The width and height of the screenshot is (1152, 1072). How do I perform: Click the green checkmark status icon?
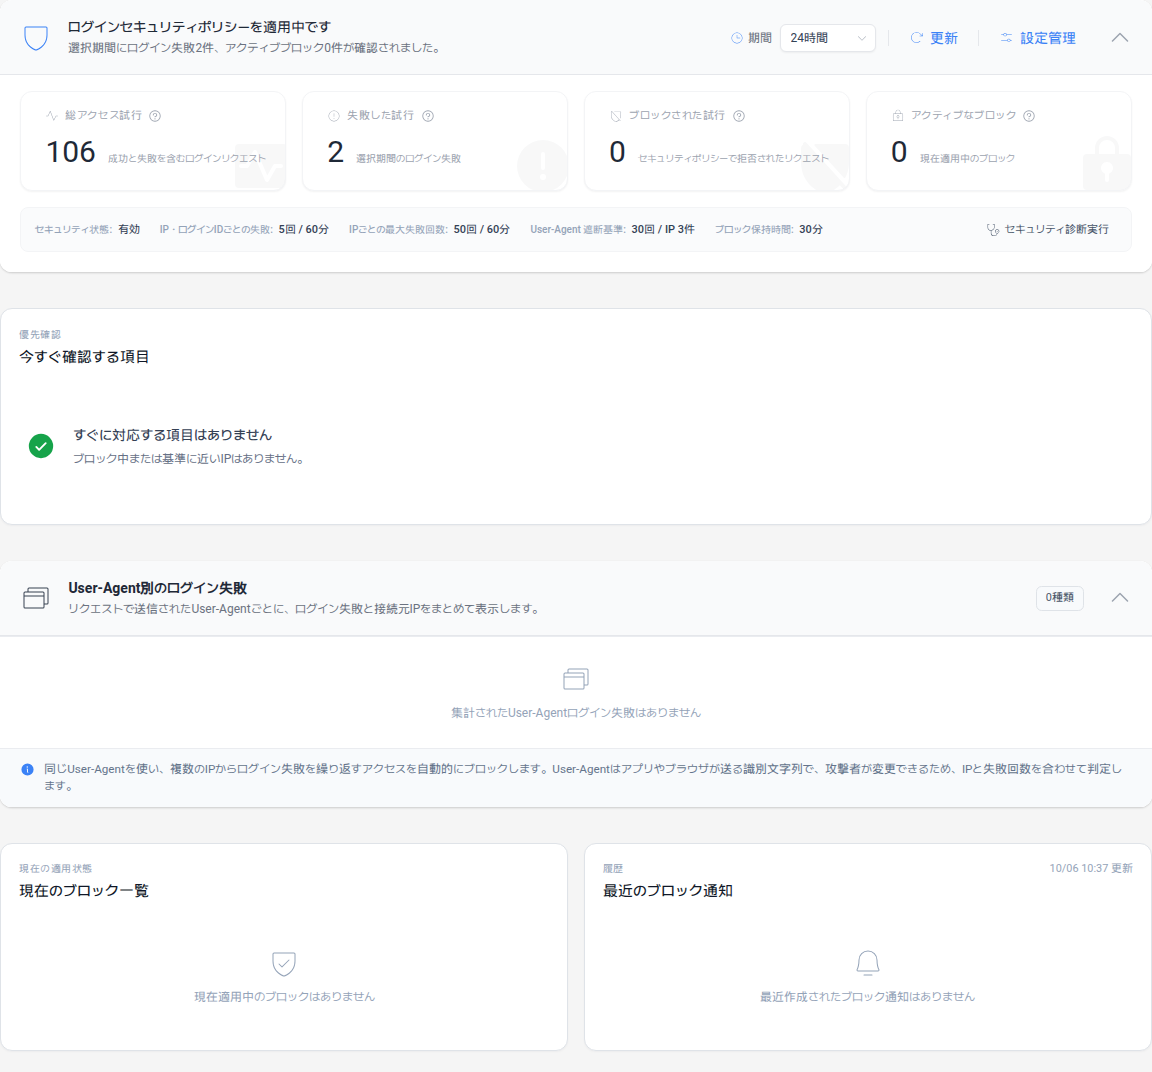coord(41,446)
